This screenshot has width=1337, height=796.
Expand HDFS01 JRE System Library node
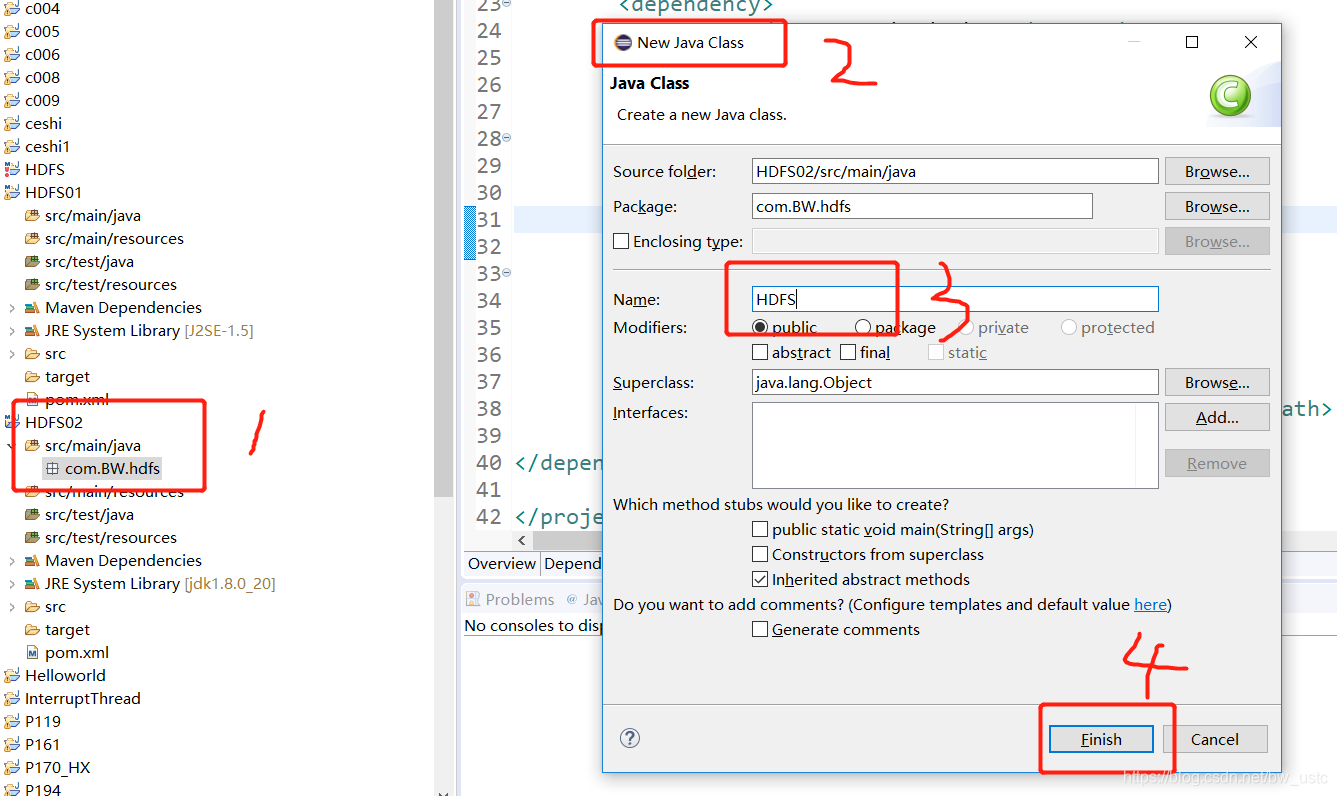12,330
